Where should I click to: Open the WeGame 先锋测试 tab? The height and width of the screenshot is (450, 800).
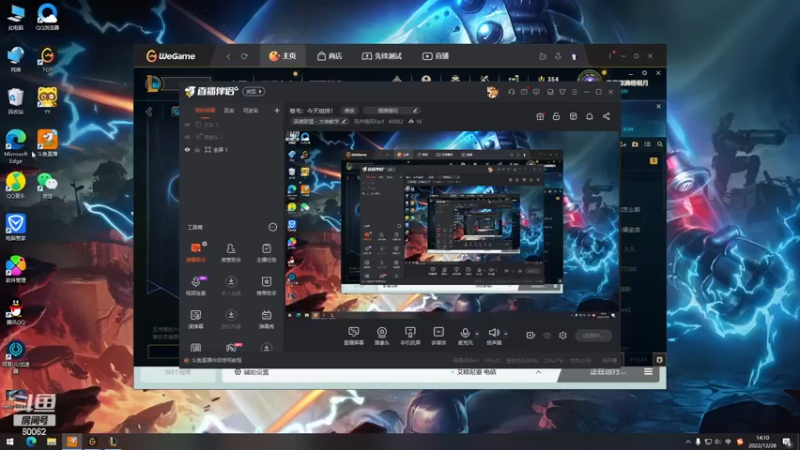coord(382,56)
